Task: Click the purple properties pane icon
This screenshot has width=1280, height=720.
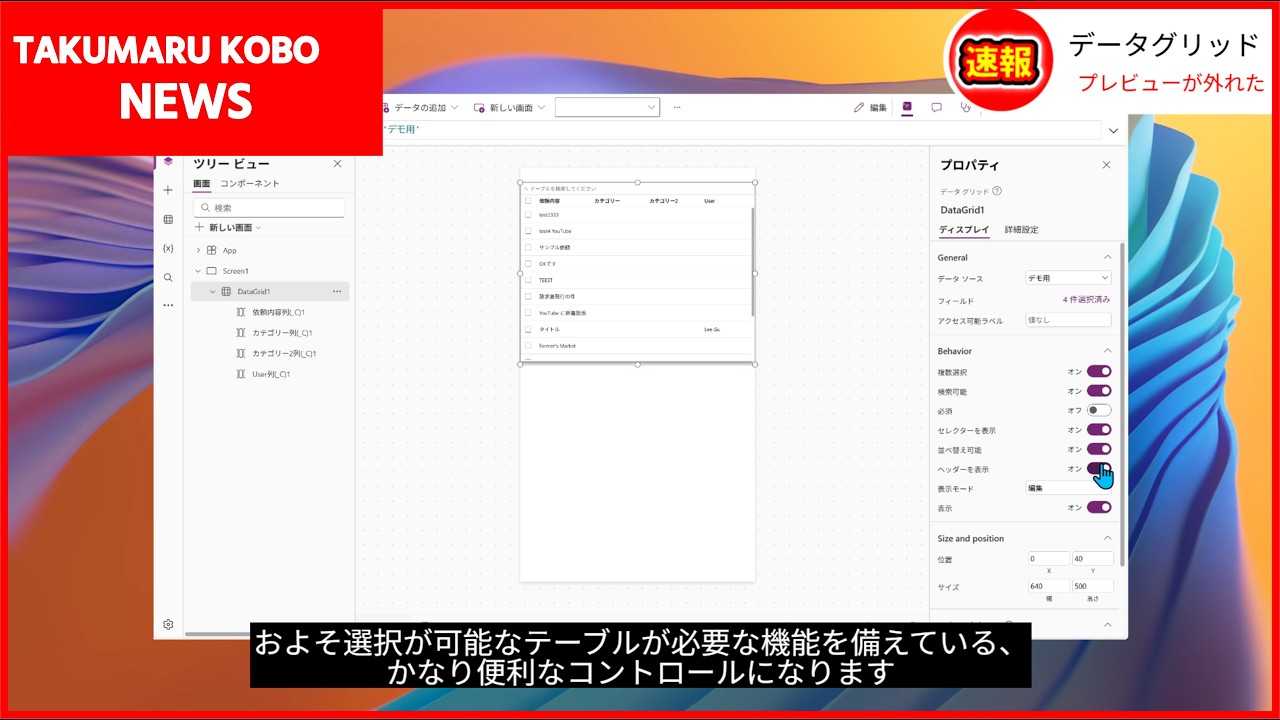Action: click(x=907, y=107)
